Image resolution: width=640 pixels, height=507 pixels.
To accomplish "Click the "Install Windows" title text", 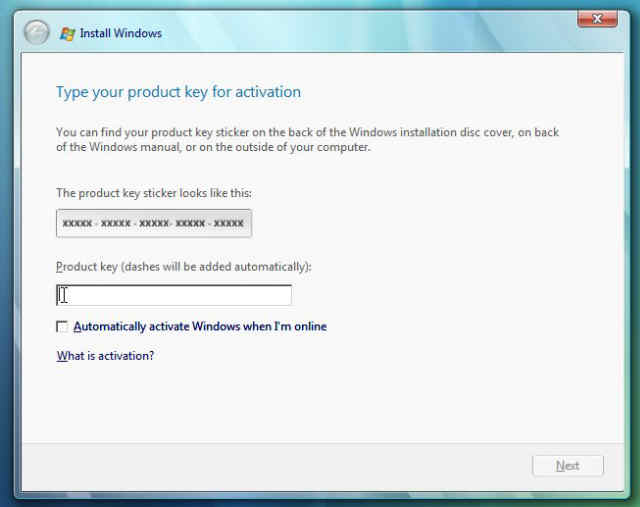I will click(x=121, y=33).
